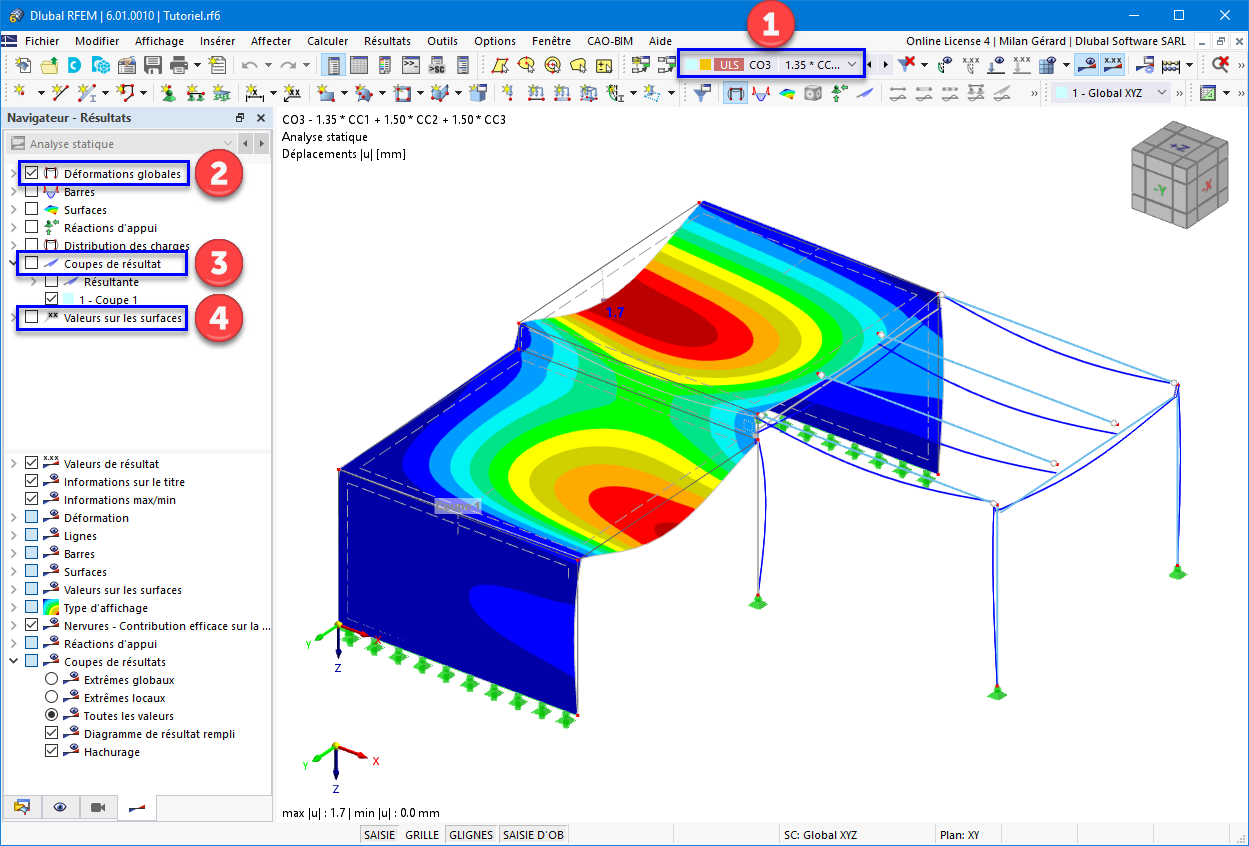1249x846 pixels.
Task: Go to previous load case arrow
Action: coord(869,65)
